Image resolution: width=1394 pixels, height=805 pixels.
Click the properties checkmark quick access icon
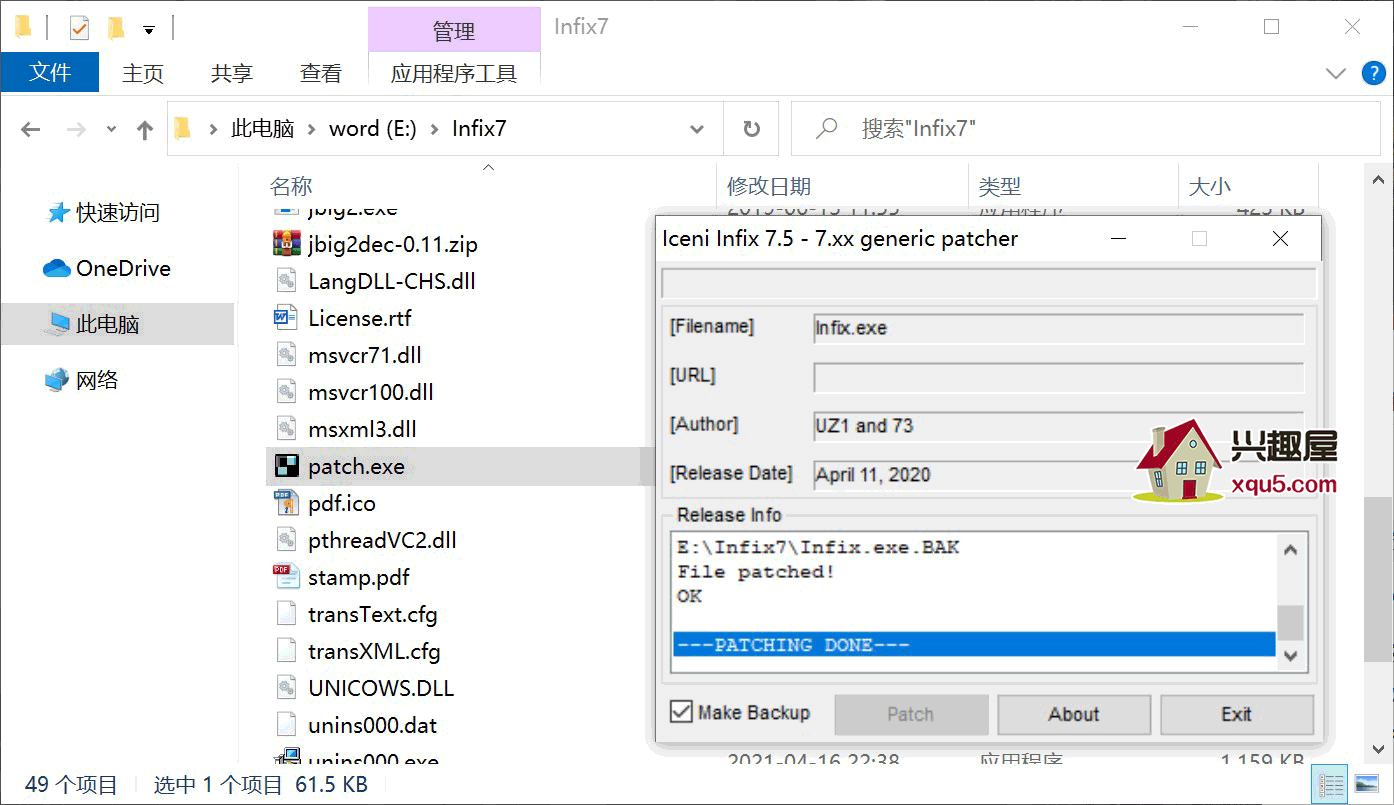pos(79,28)
